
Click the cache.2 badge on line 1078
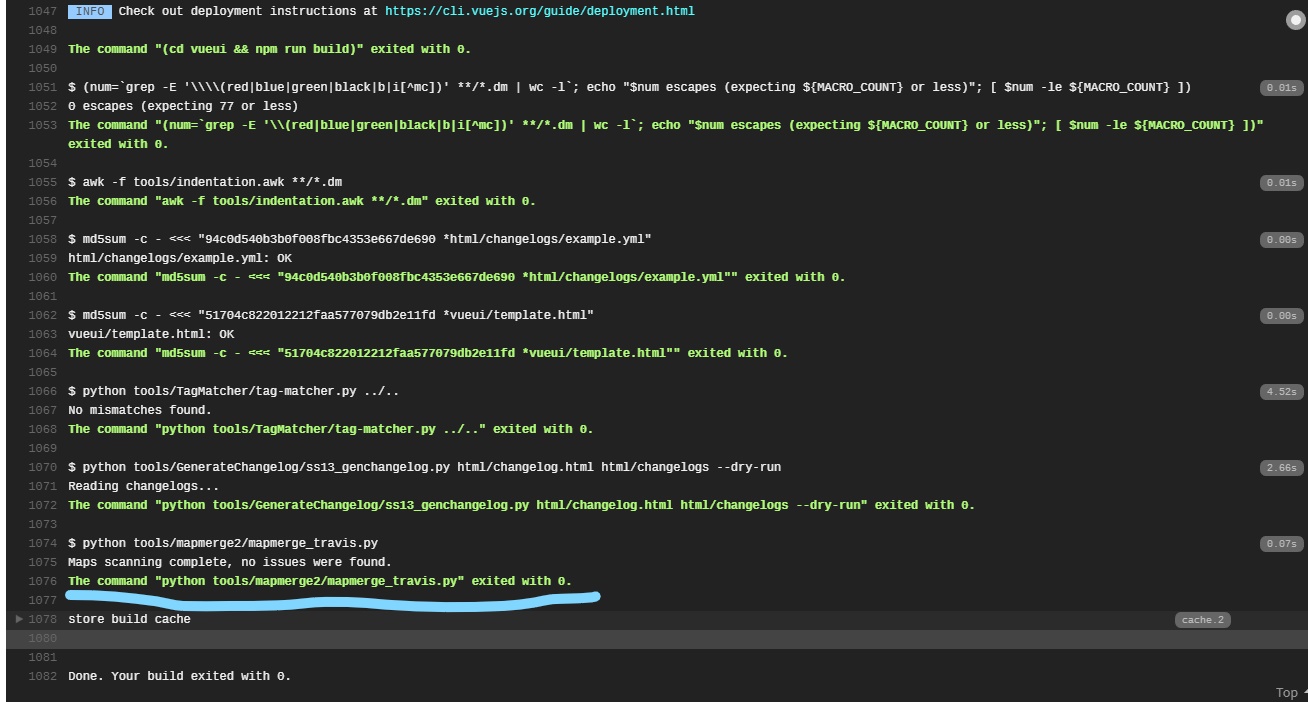pyautogui.click(x=1202, y=620)
